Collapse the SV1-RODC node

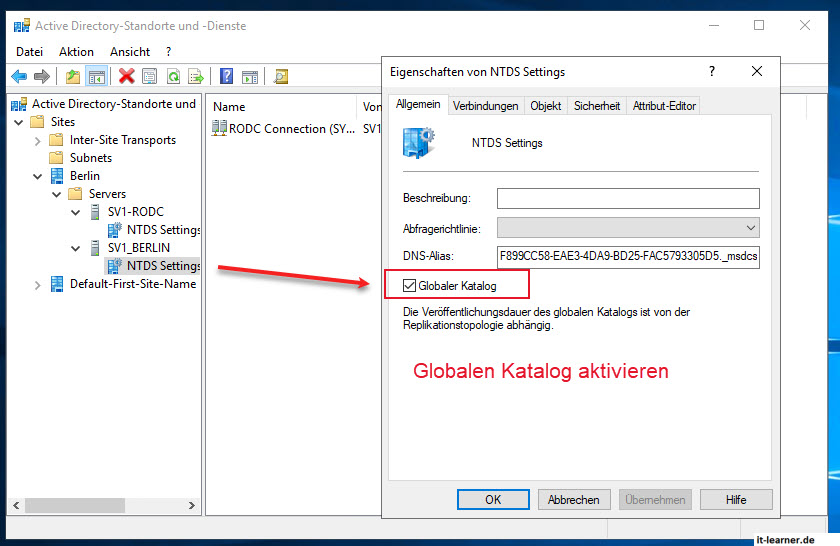(76, 212)
